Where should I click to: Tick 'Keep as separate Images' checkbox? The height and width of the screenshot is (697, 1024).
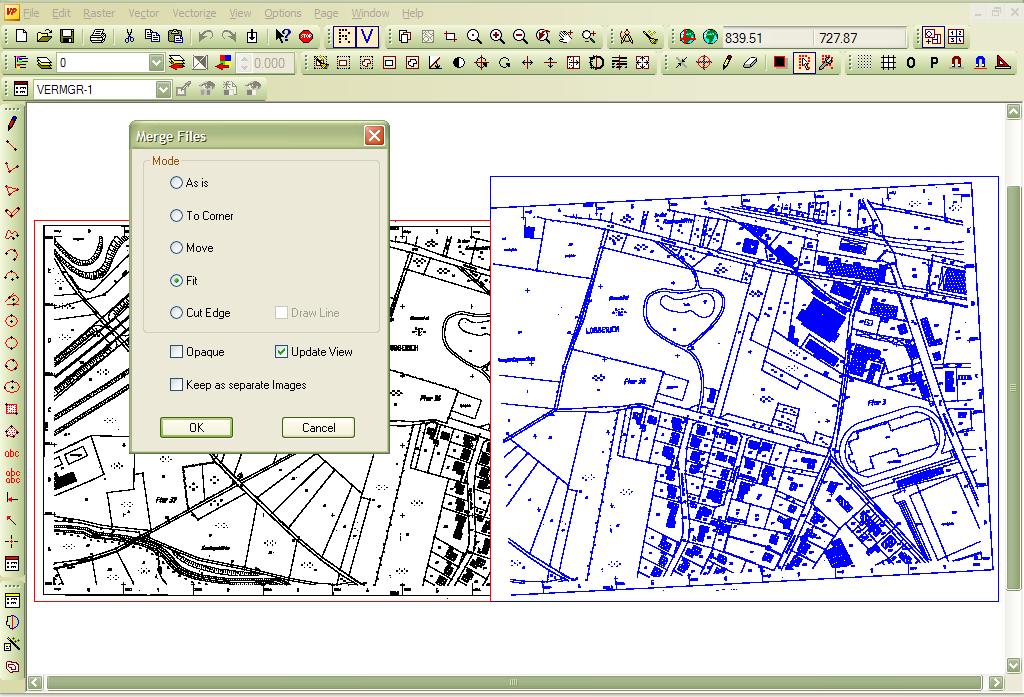pos(177,385)
